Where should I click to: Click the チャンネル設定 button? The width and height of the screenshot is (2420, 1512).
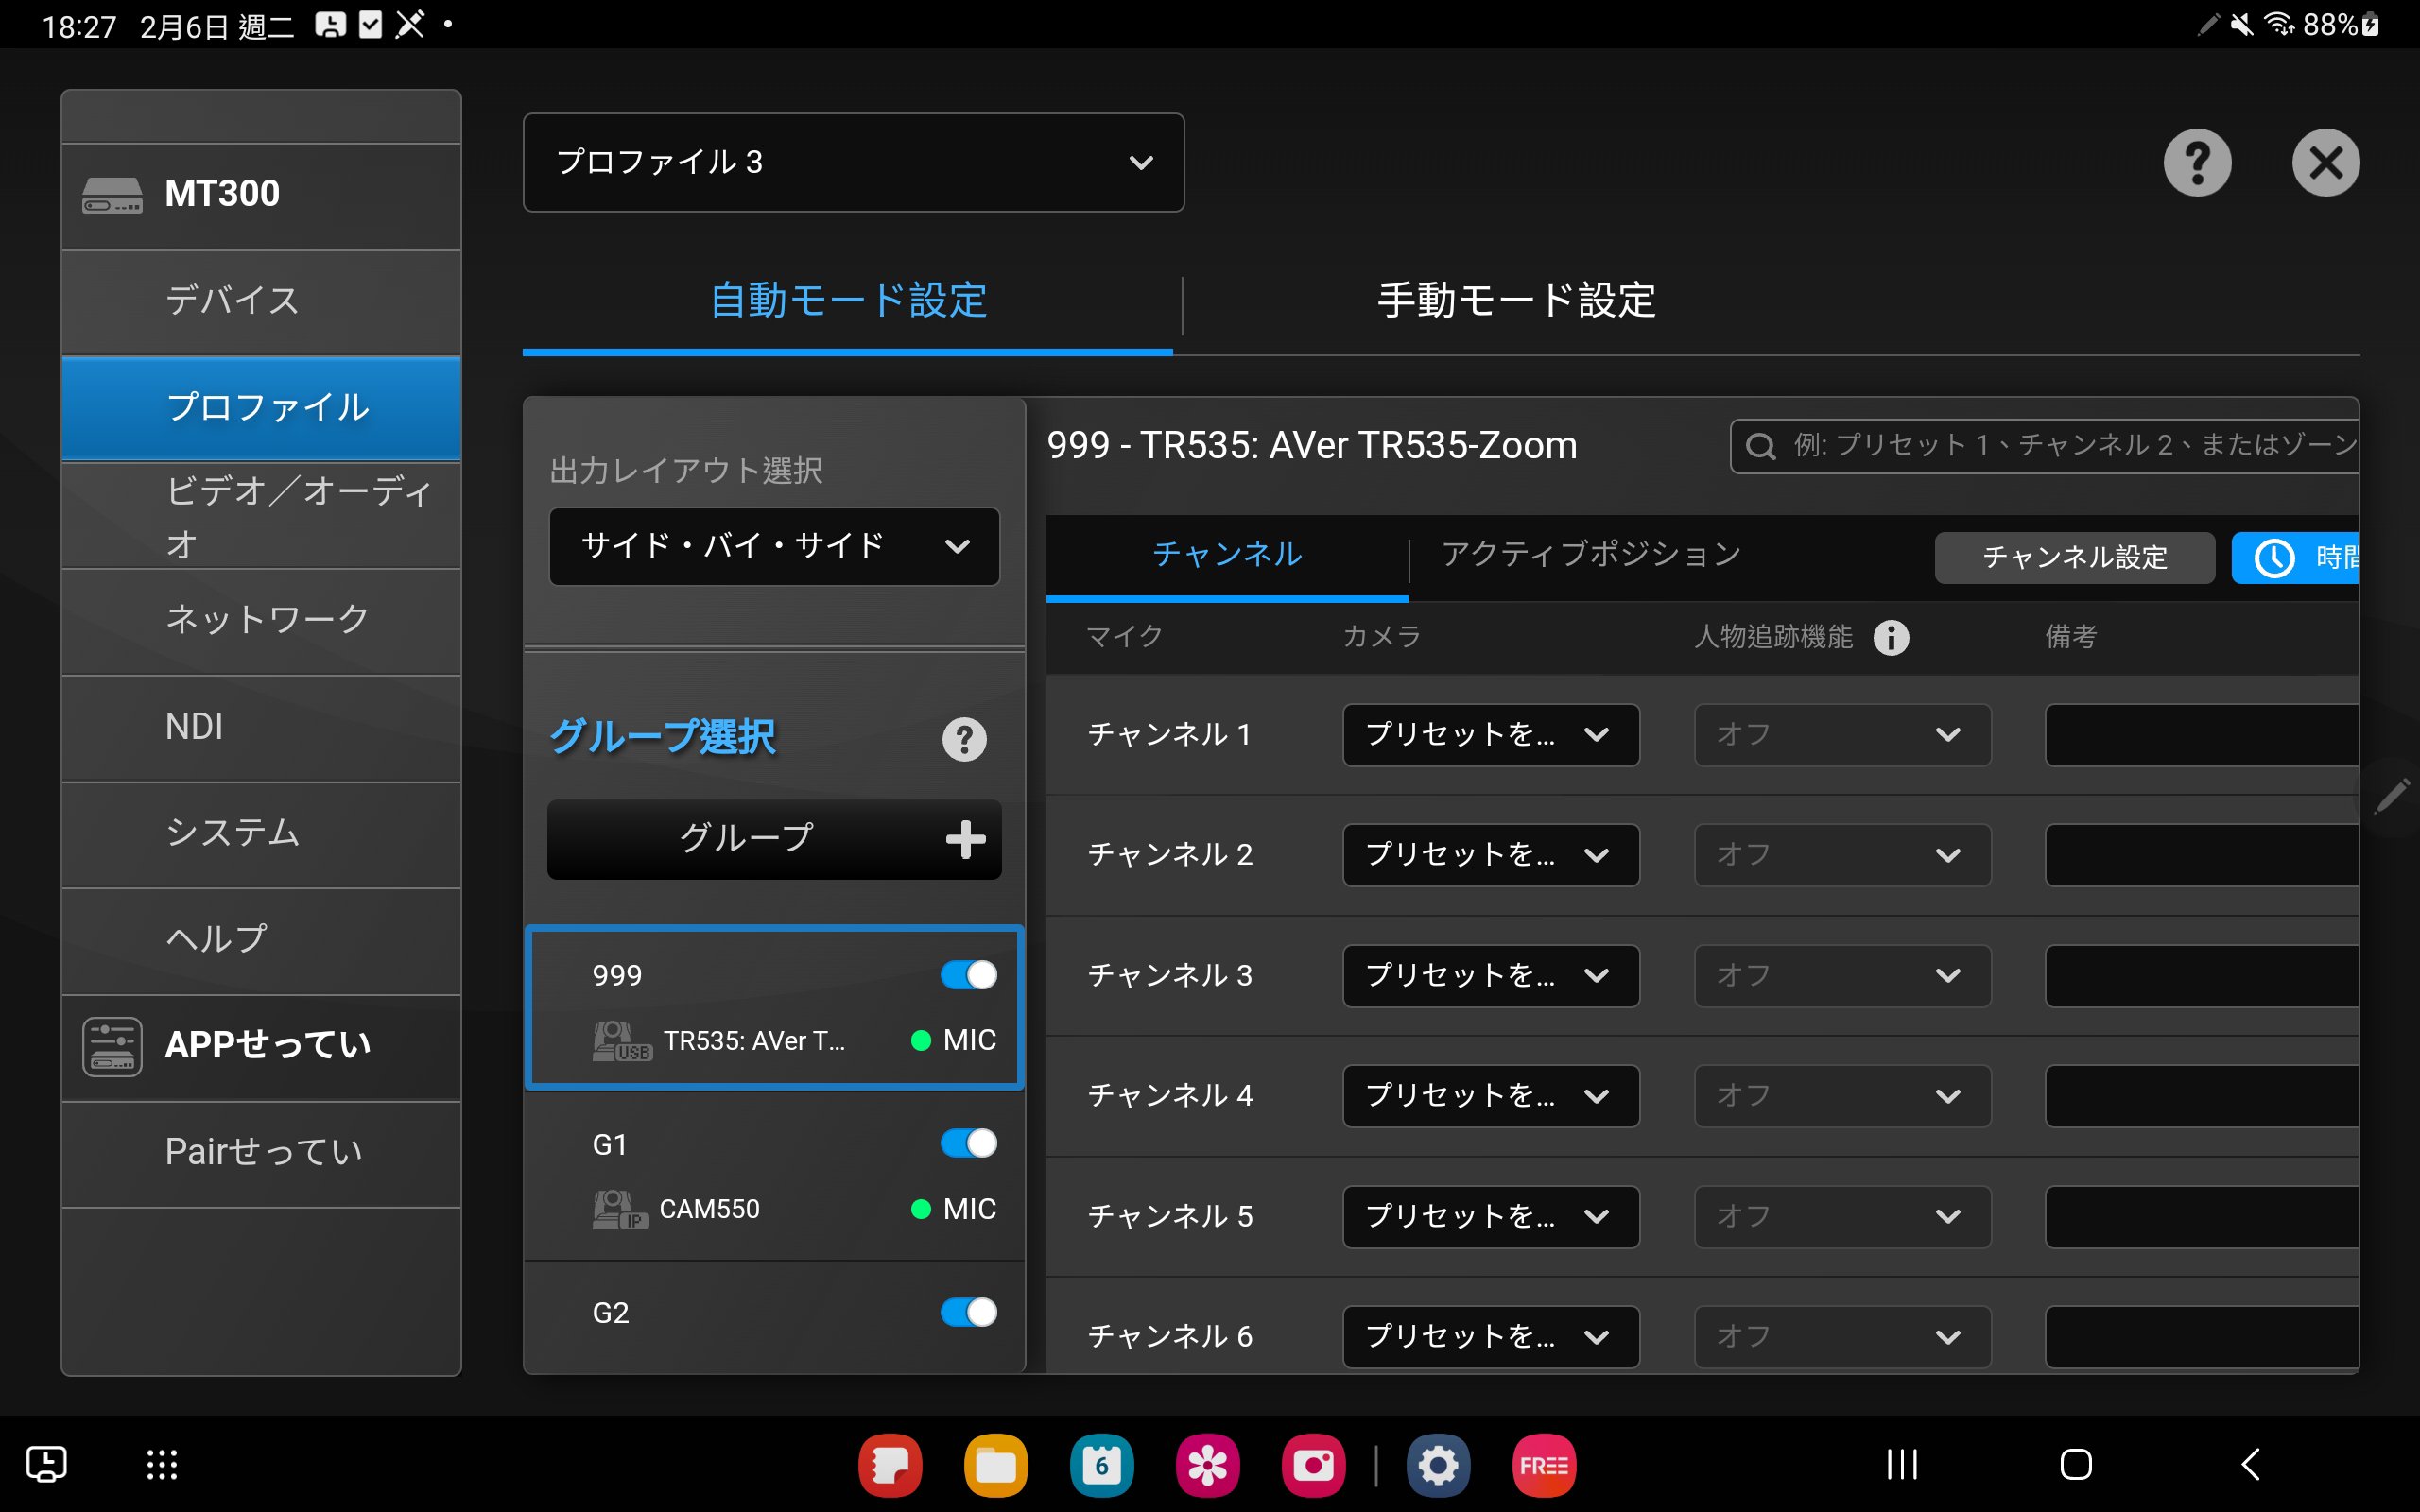2074,558
